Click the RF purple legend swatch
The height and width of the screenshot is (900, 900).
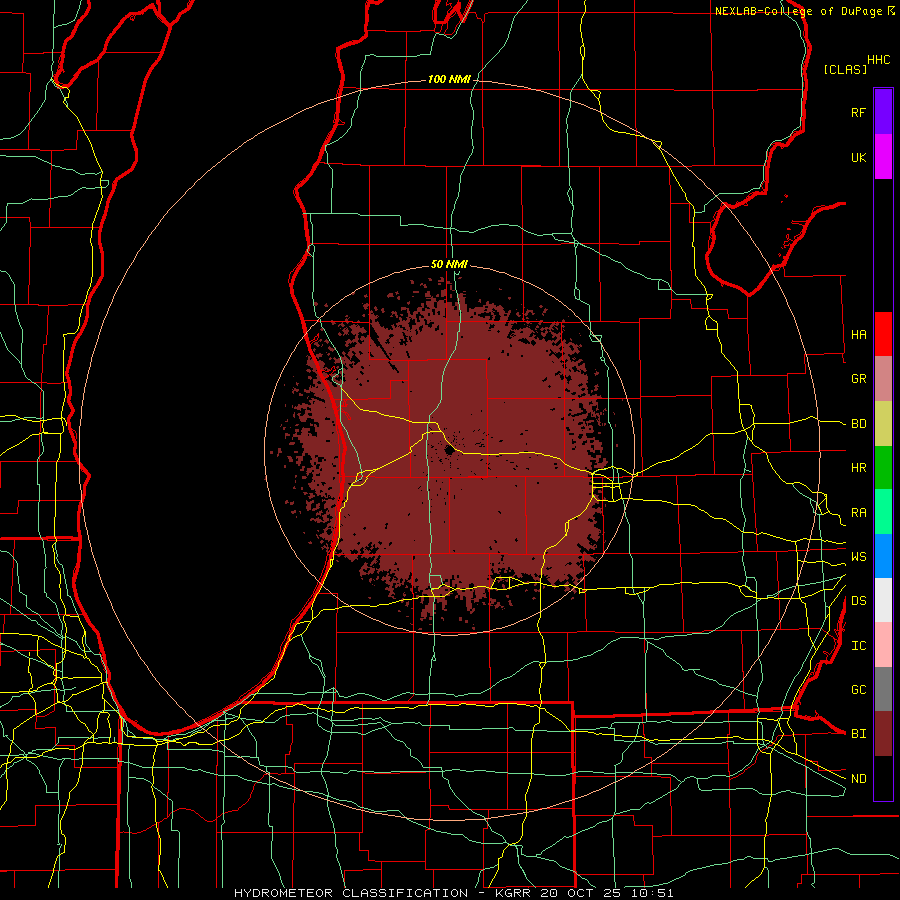click(883, 112)
